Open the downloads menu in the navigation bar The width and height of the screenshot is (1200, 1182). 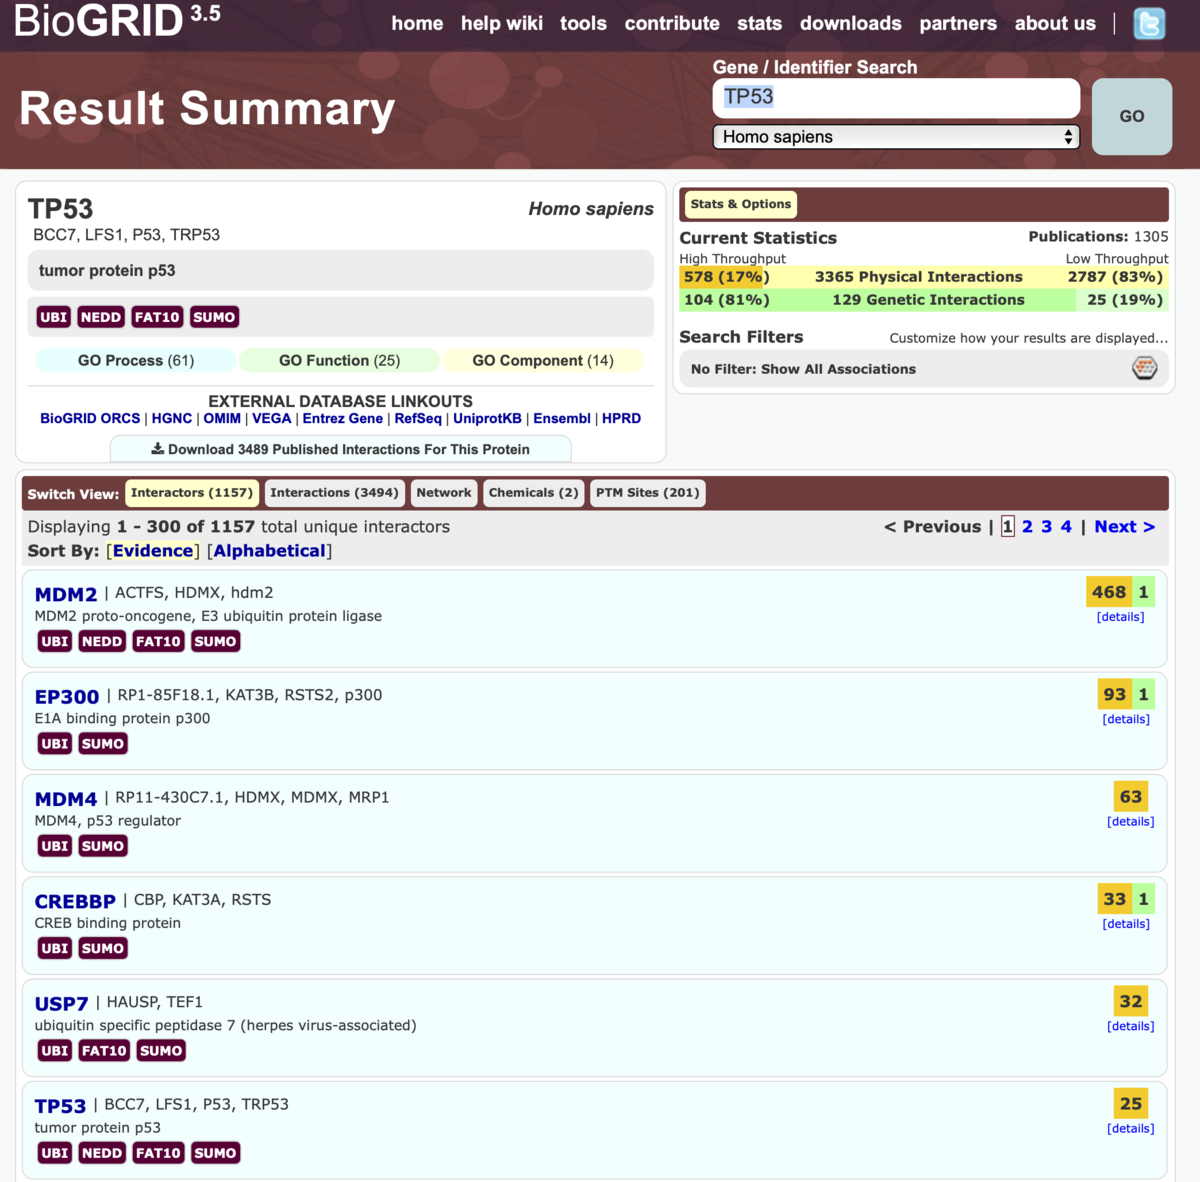click(x=850, y=23)
